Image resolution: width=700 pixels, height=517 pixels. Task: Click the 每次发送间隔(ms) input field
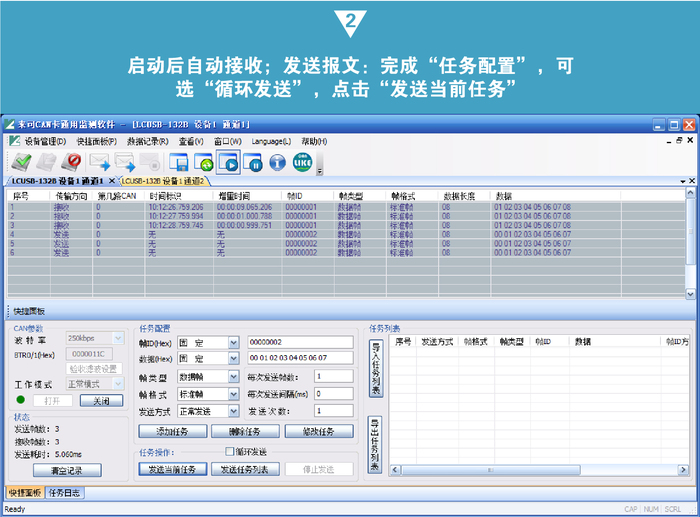pyautogui.click(x=333, y=394)
